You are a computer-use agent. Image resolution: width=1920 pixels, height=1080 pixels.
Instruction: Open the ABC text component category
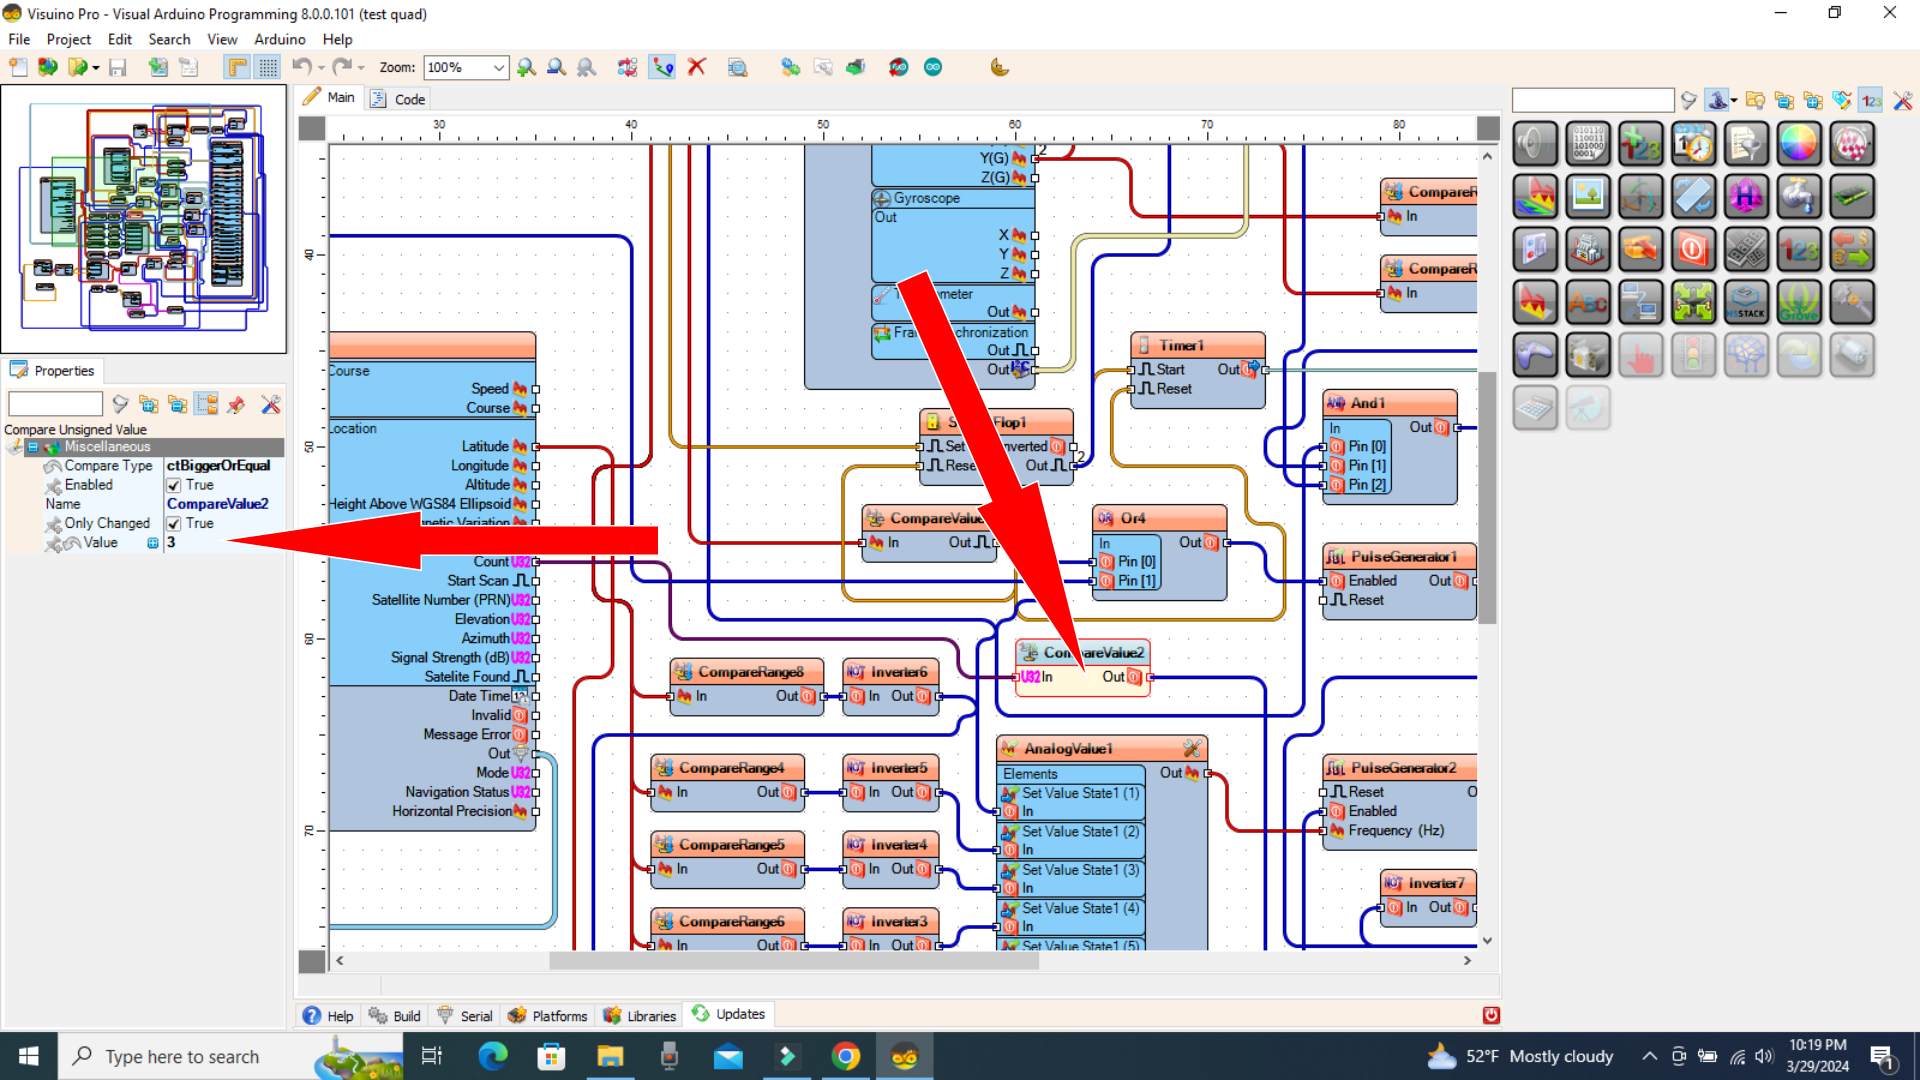(1588, 302)
